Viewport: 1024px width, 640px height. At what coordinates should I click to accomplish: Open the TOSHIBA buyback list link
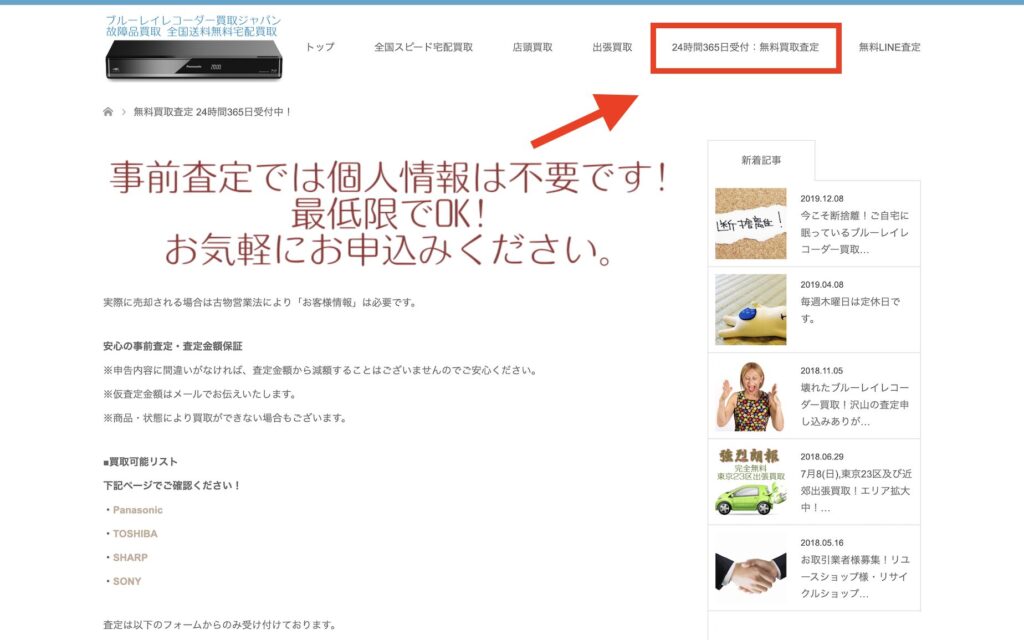pos(134,534)
